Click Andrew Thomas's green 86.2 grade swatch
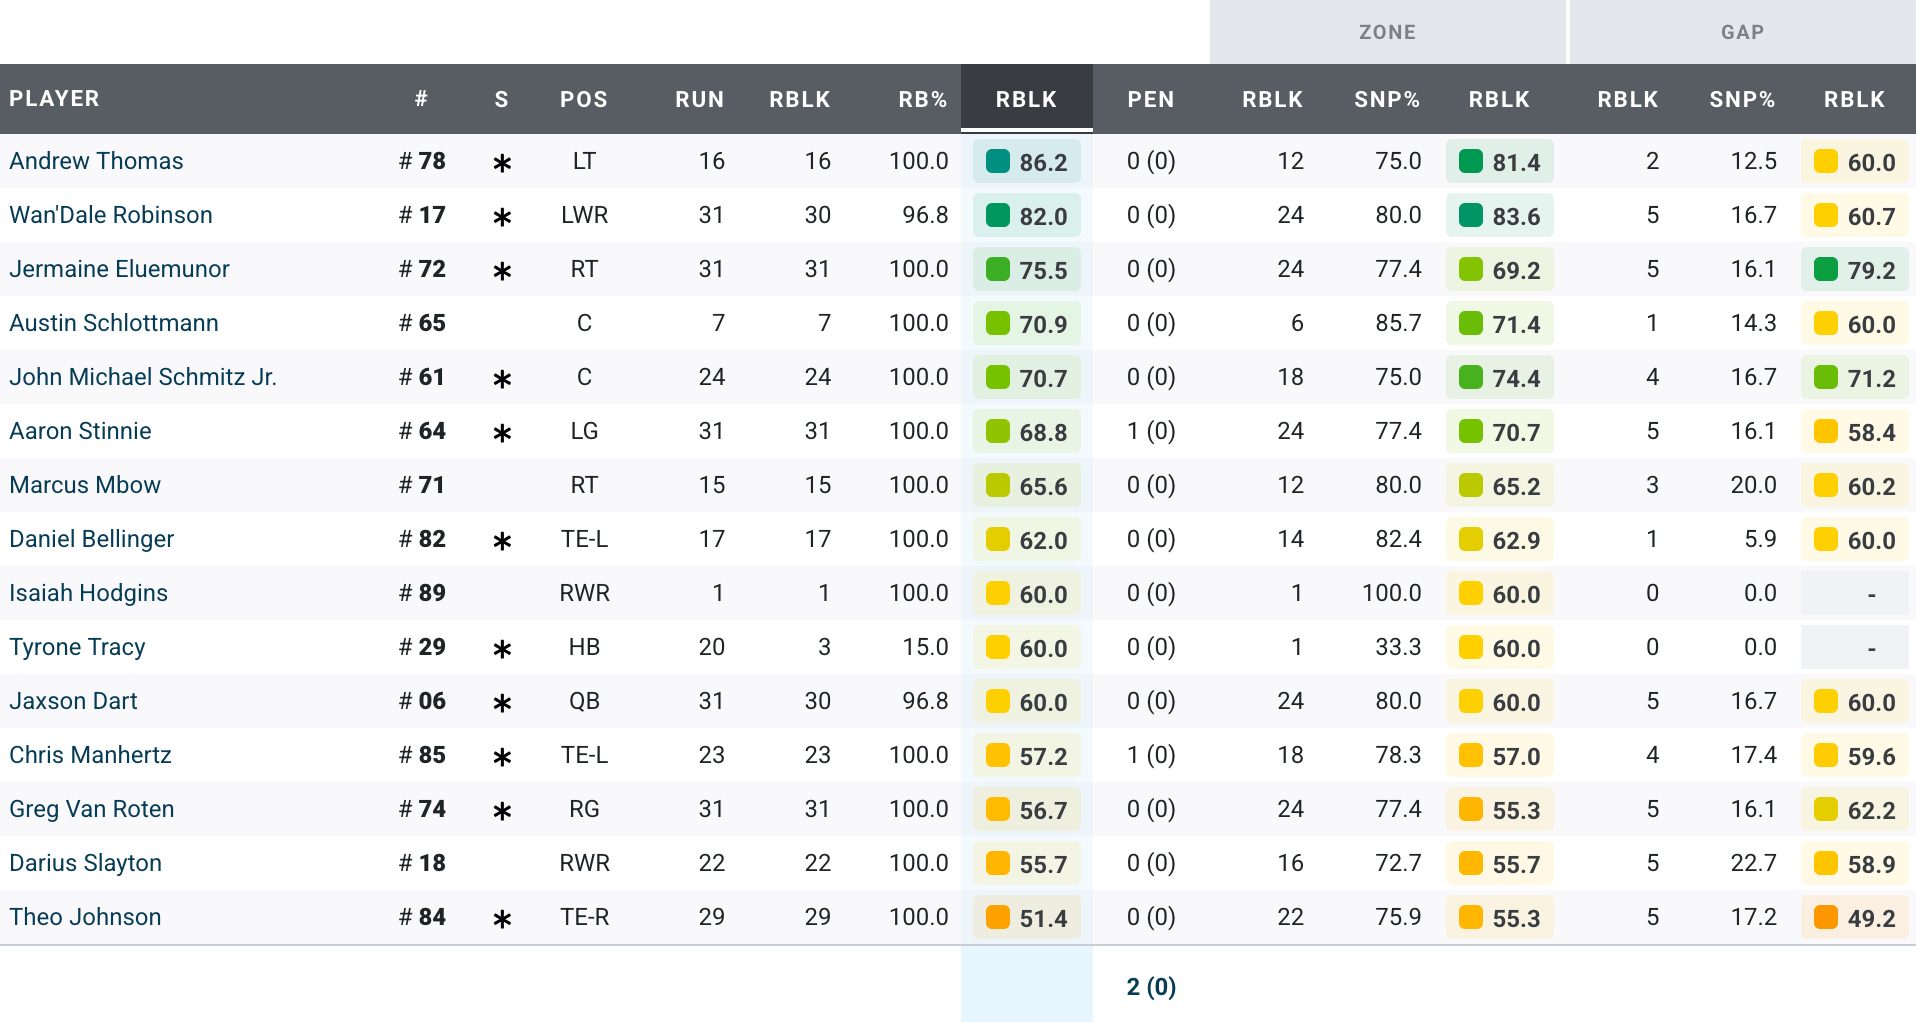The height and width of the screenshot is (1022, 1916). (x=998, y=162)
